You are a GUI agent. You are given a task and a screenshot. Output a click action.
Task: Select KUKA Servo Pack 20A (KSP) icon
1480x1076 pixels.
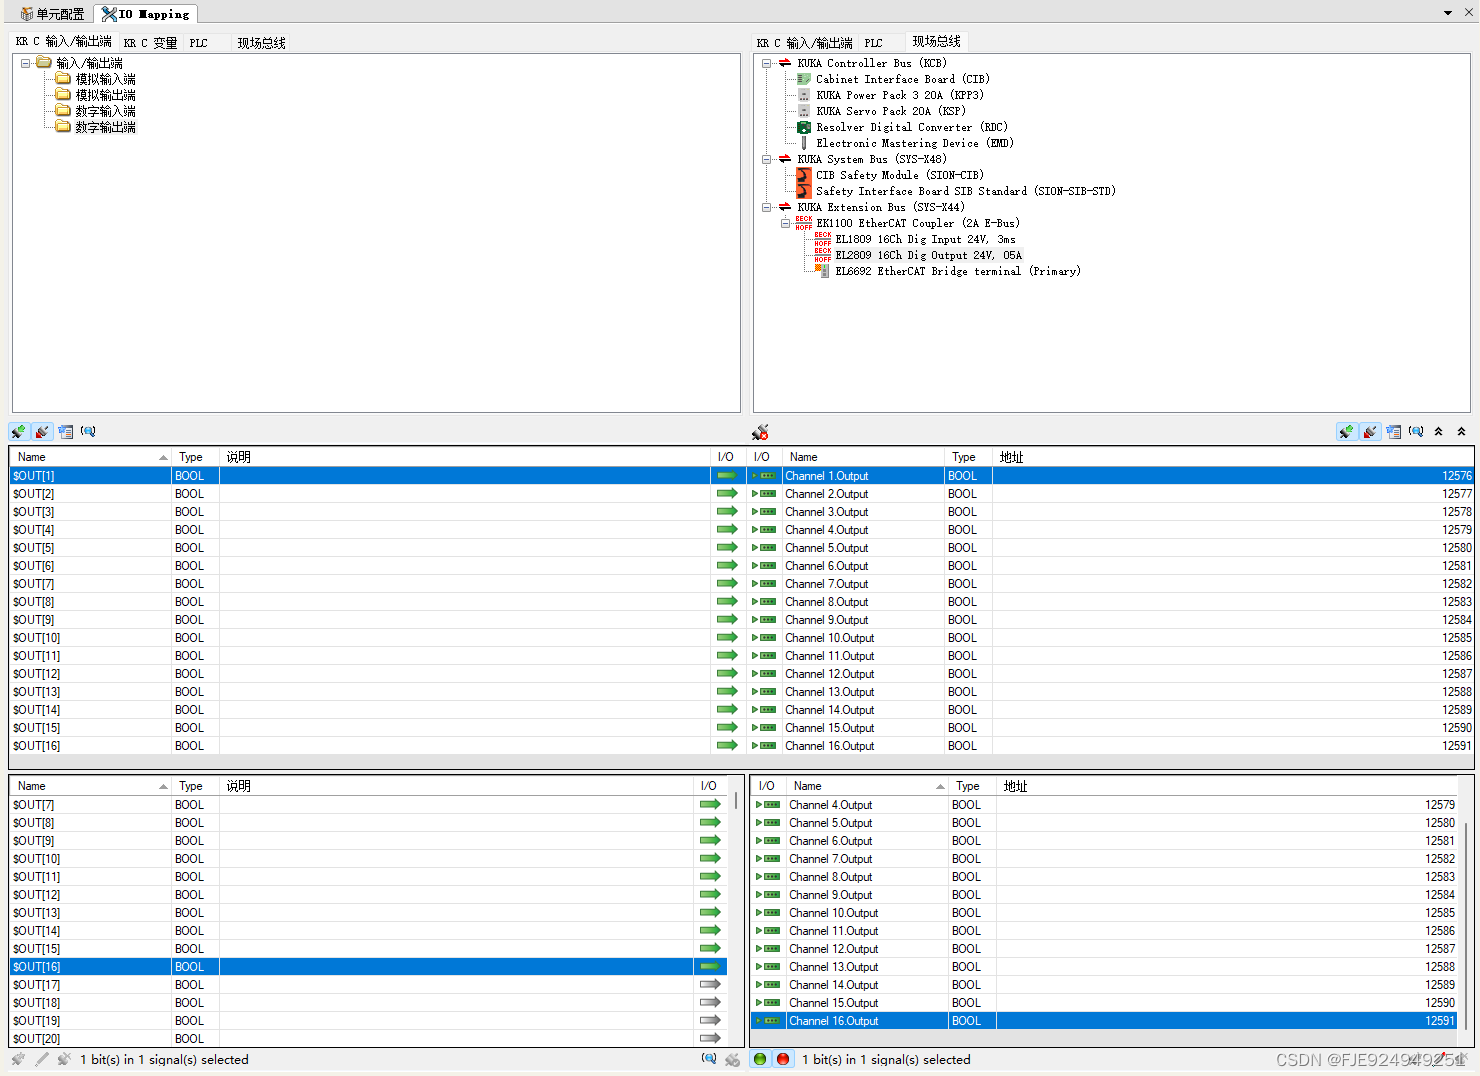point(804,111)
